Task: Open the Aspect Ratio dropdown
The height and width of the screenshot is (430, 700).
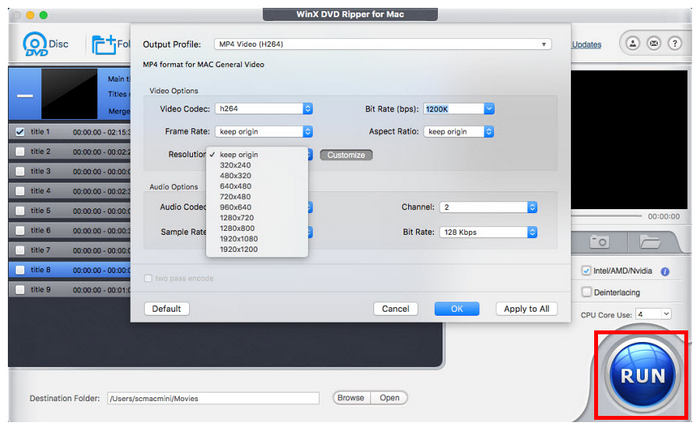Action: [x=459, y=131]
